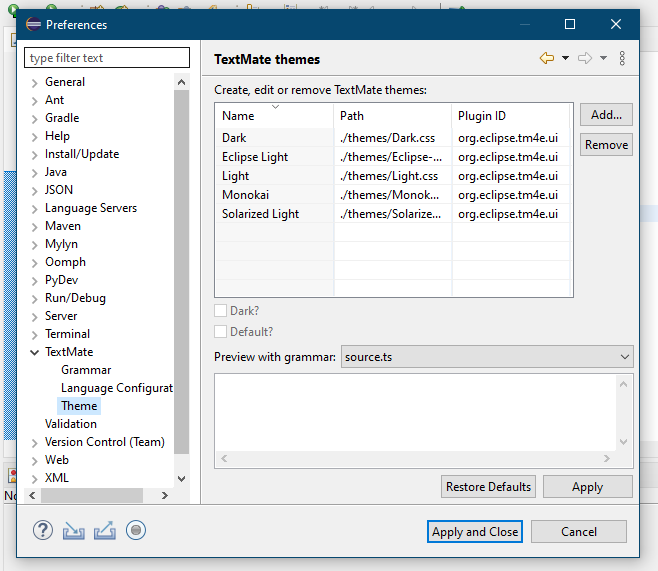
Task: Expand the PyDev tree node
Action: [35, 281]
